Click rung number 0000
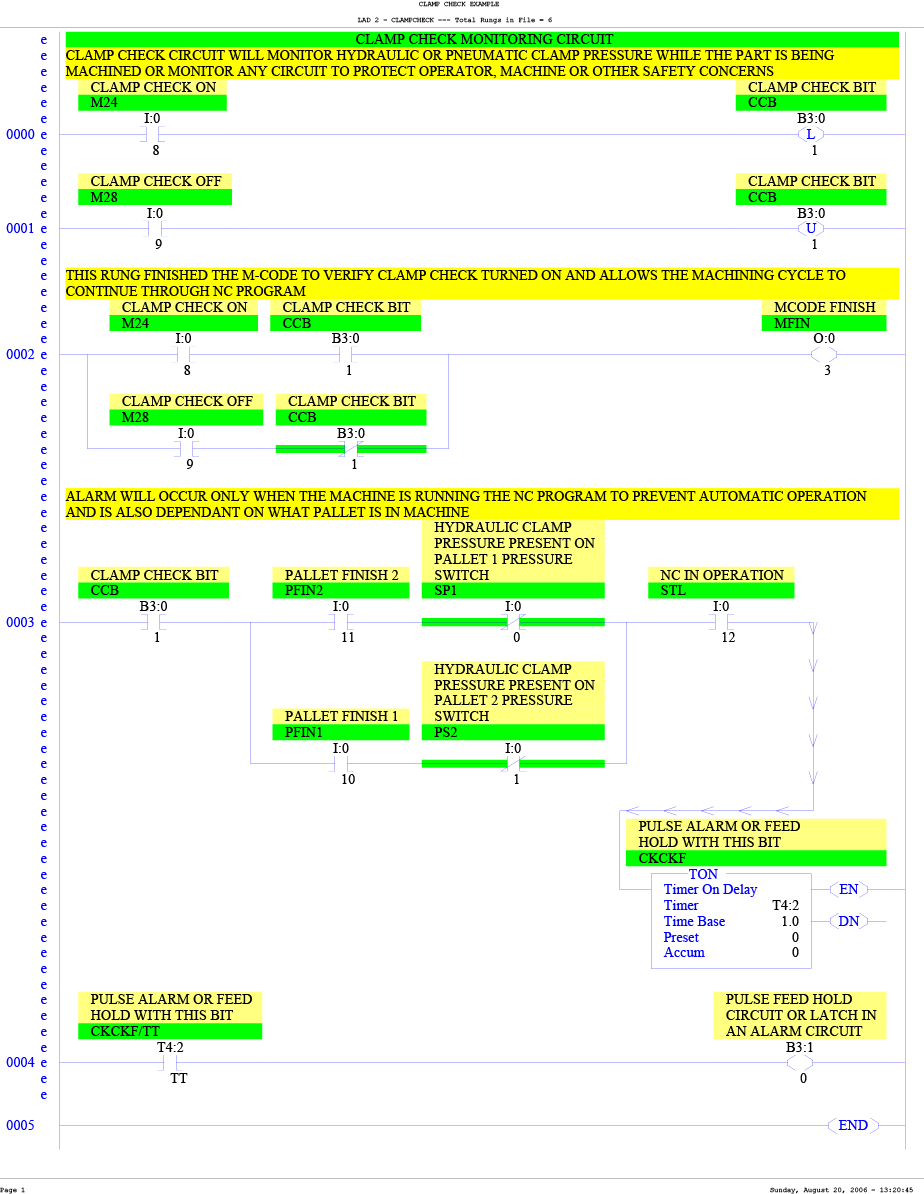This screenshot has height=1194, width=924. pos(21,135)
